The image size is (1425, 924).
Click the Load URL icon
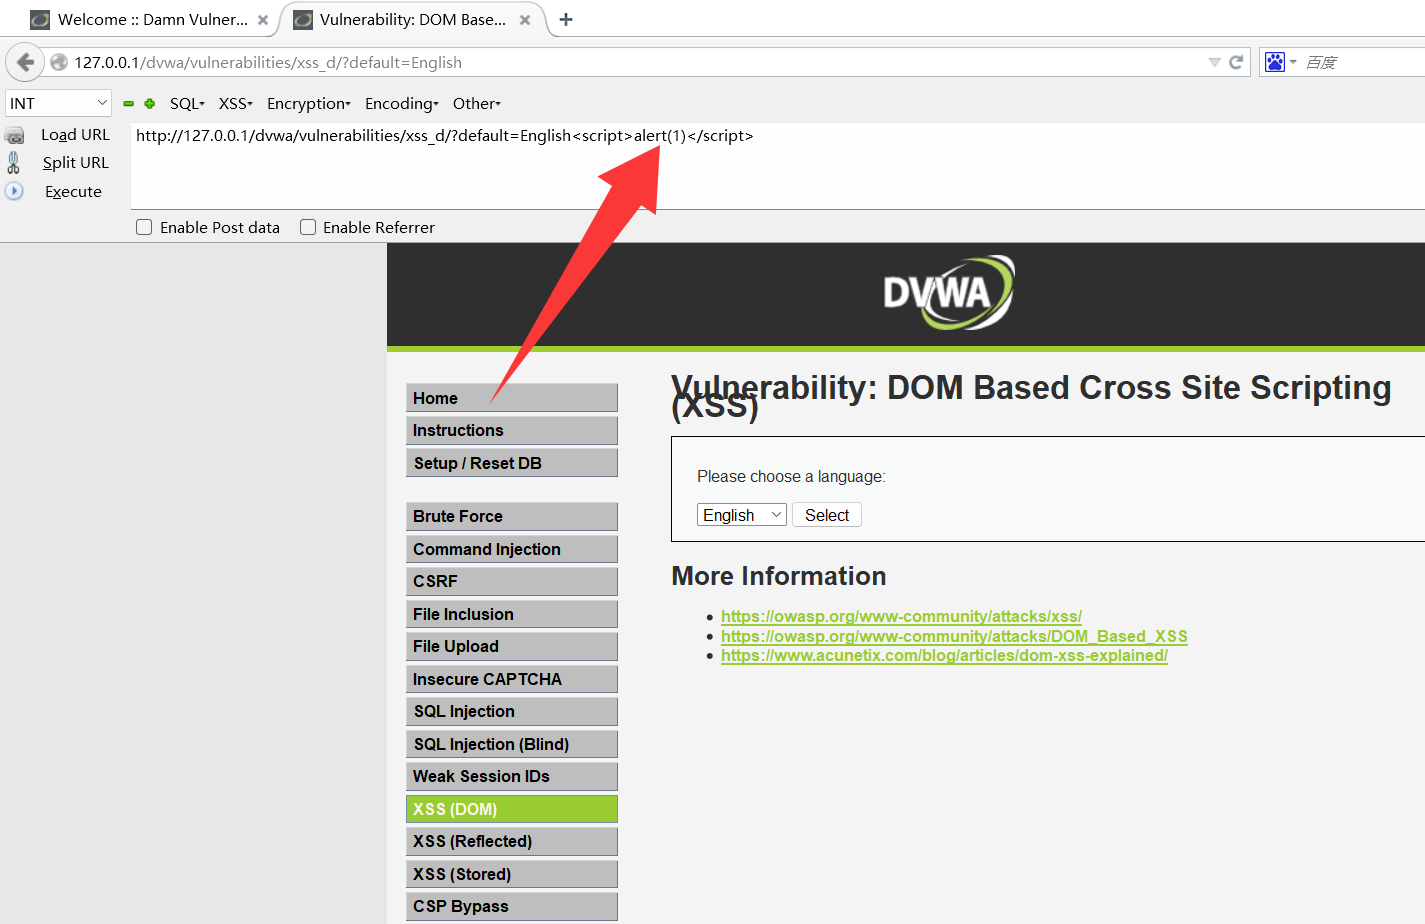(x=14, y=135)
